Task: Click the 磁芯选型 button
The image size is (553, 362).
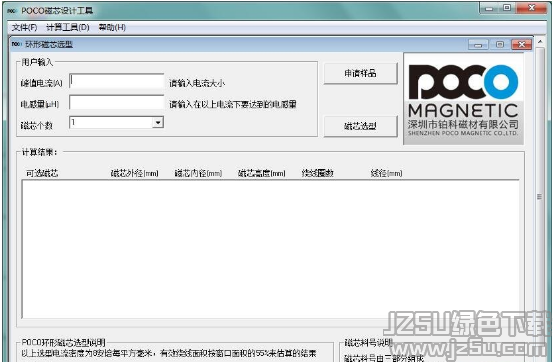Action: pyautogui.click(x=360, y=126)
